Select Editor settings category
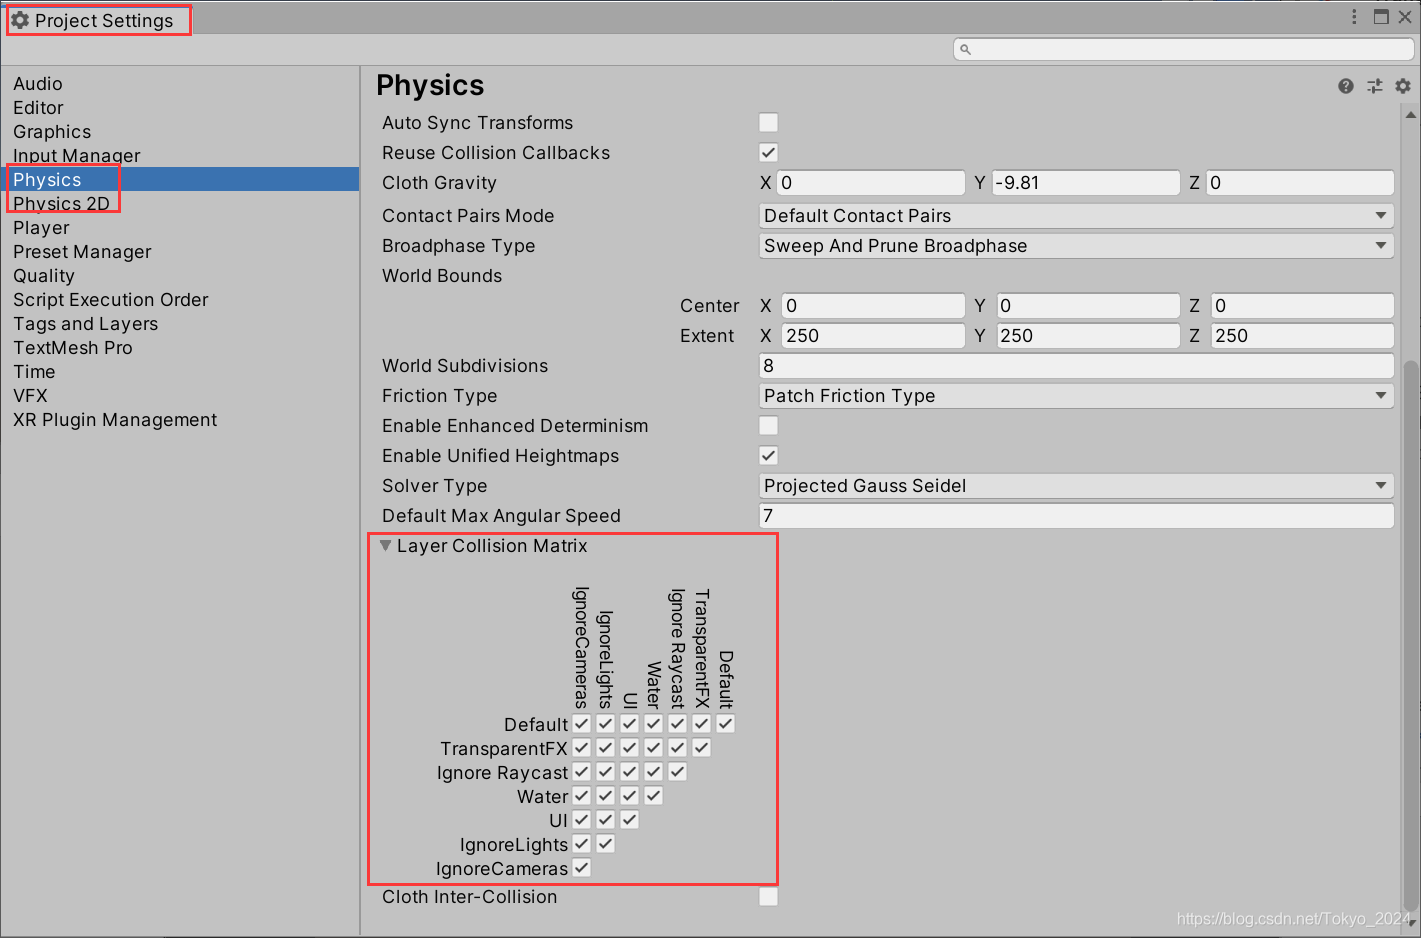 coord(38,108)
